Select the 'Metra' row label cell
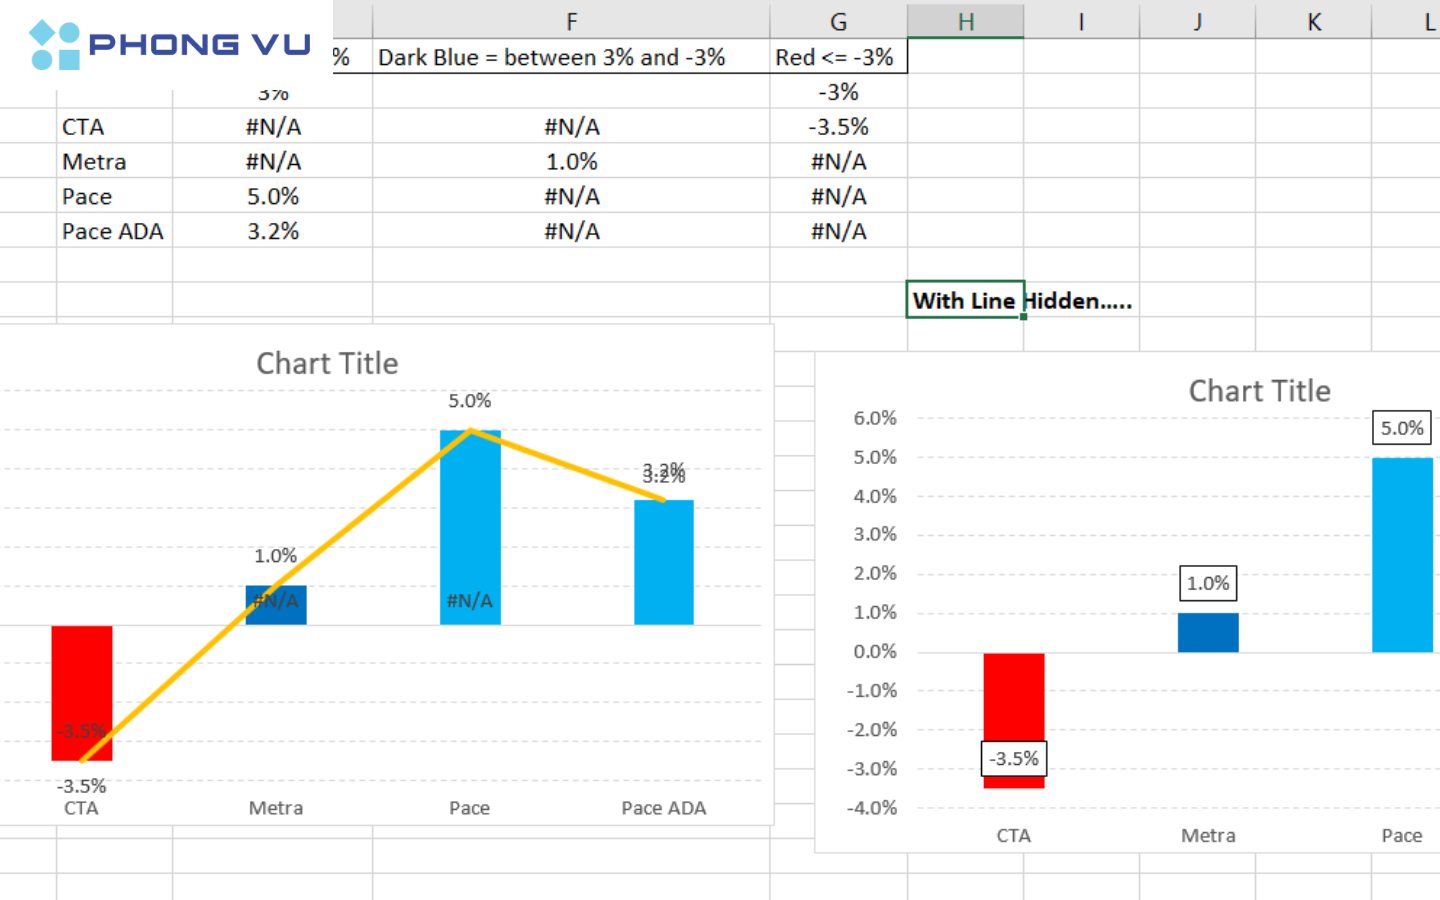The image size is (1440, 900). [x=115, y=162]
